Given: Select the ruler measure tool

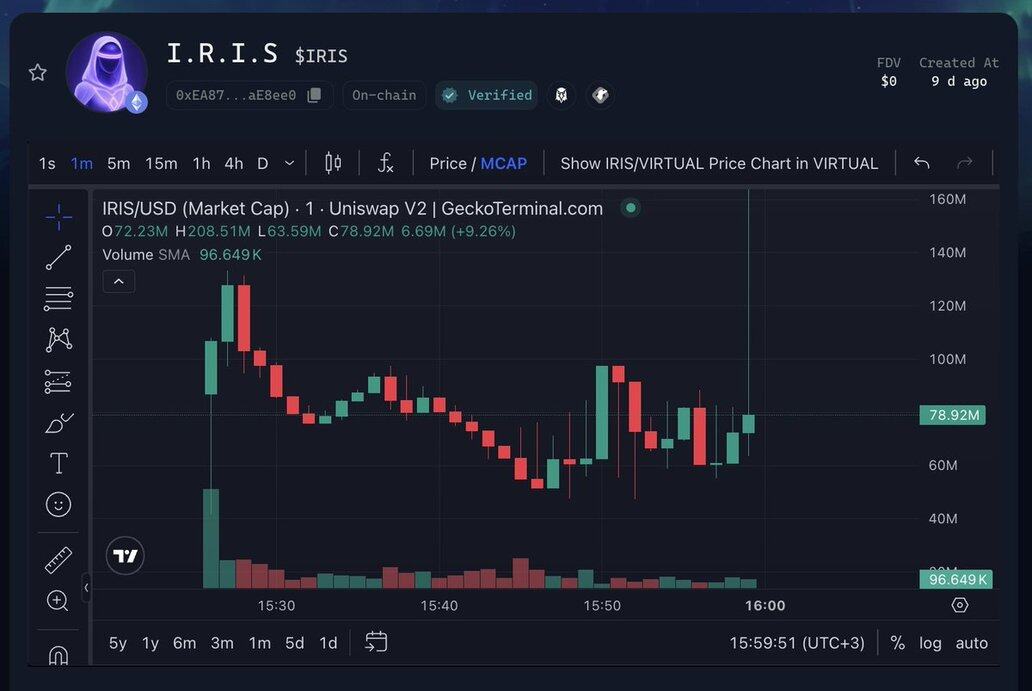Looking at the screenshot, I should [58, 560].
